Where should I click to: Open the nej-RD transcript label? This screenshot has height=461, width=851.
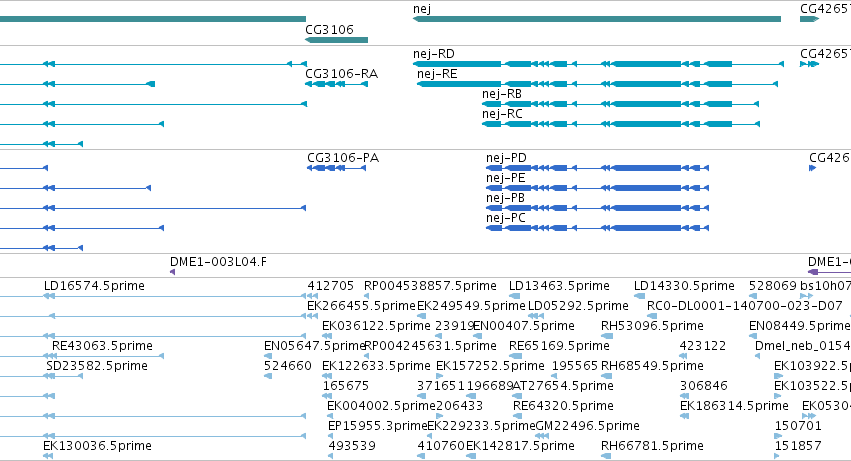pos(434,54)
